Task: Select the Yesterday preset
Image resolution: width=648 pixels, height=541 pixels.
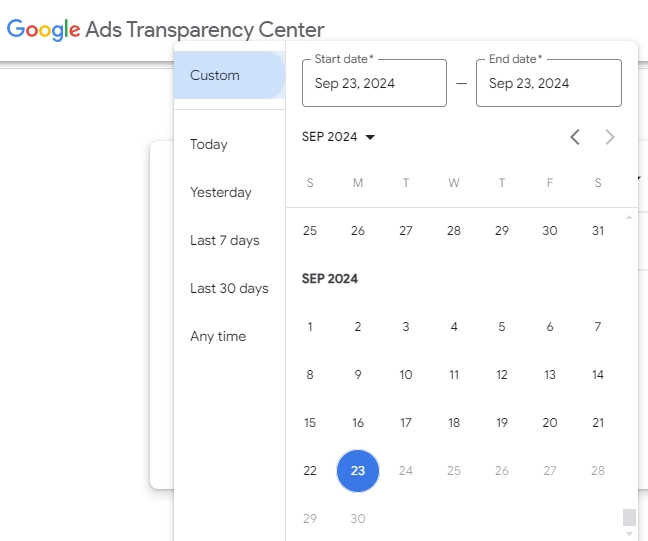Action: coord(221,193)
